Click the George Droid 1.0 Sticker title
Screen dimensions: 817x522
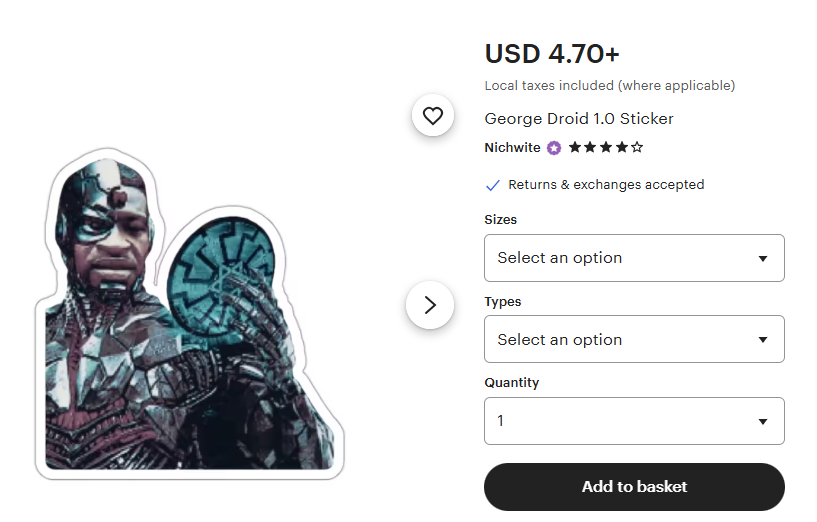579,119
